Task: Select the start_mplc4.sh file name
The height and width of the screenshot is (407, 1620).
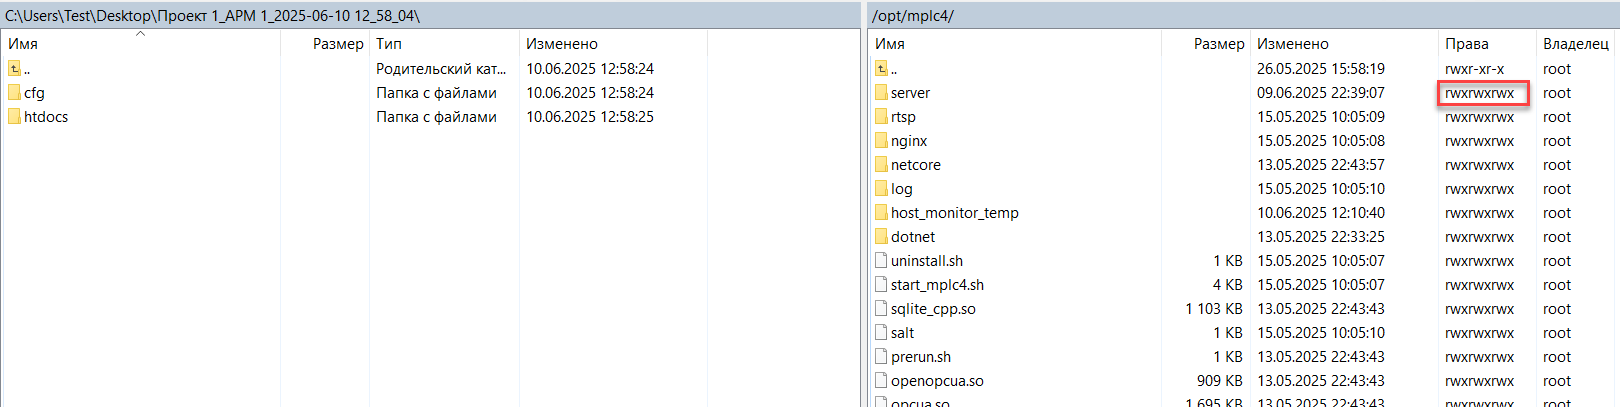Action: tap(938, 285)
